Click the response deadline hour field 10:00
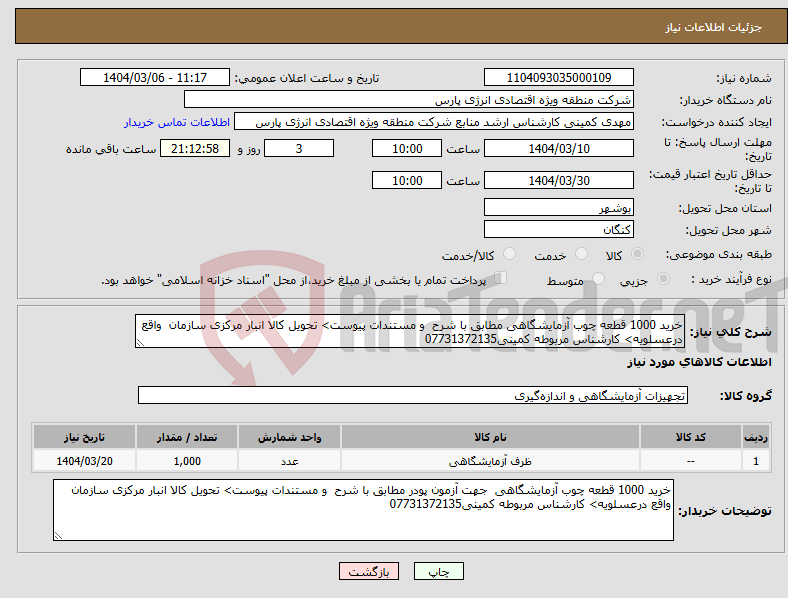The height and width of the screenshot is (598, 788). (x=407, y=149)
